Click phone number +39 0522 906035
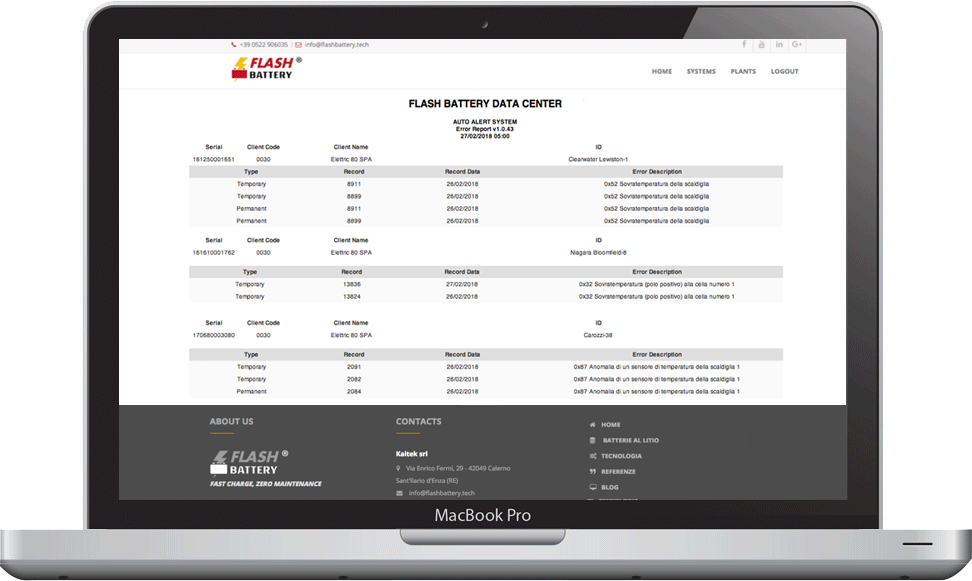The height and width of the screenshot is (581, 972). pos(264,45)
